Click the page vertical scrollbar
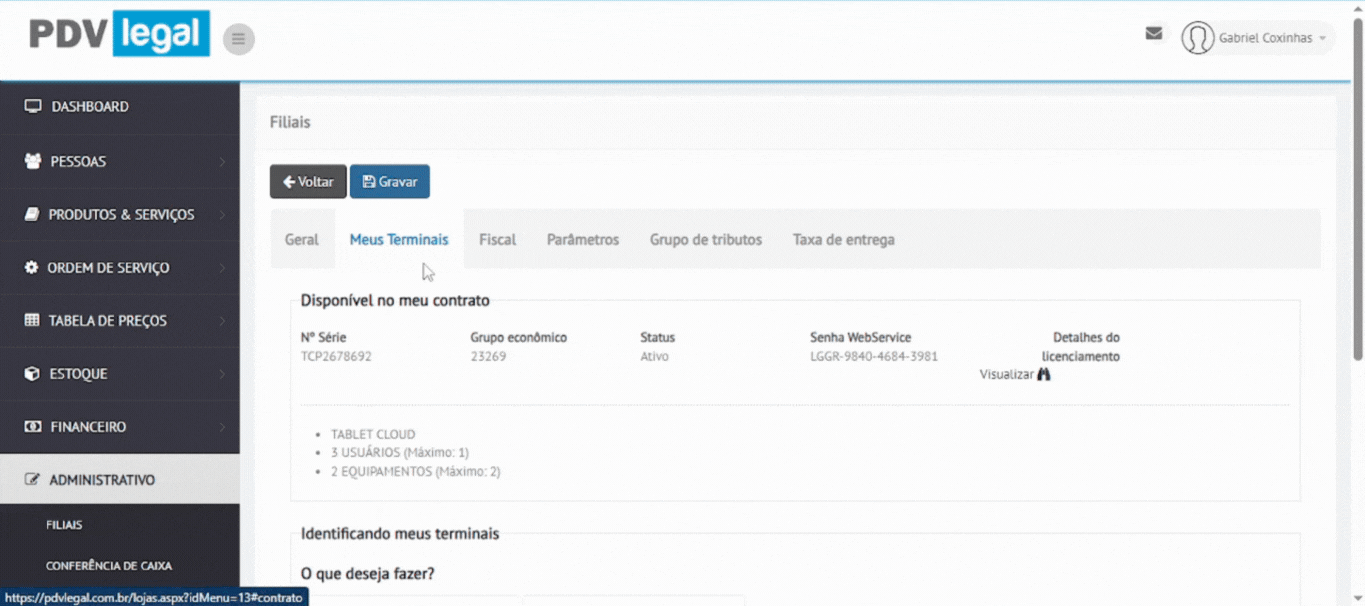 [1357, 200]
